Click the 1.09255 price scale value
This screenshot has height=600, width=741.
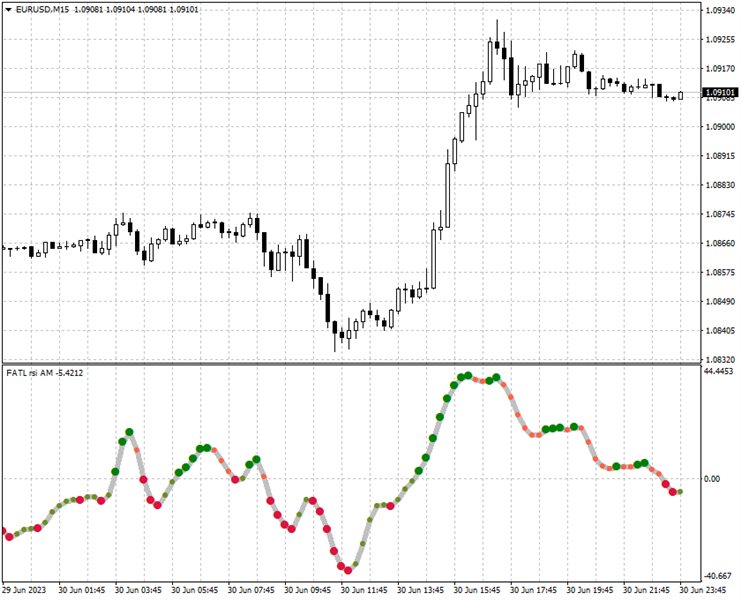[x=720, y=40]
